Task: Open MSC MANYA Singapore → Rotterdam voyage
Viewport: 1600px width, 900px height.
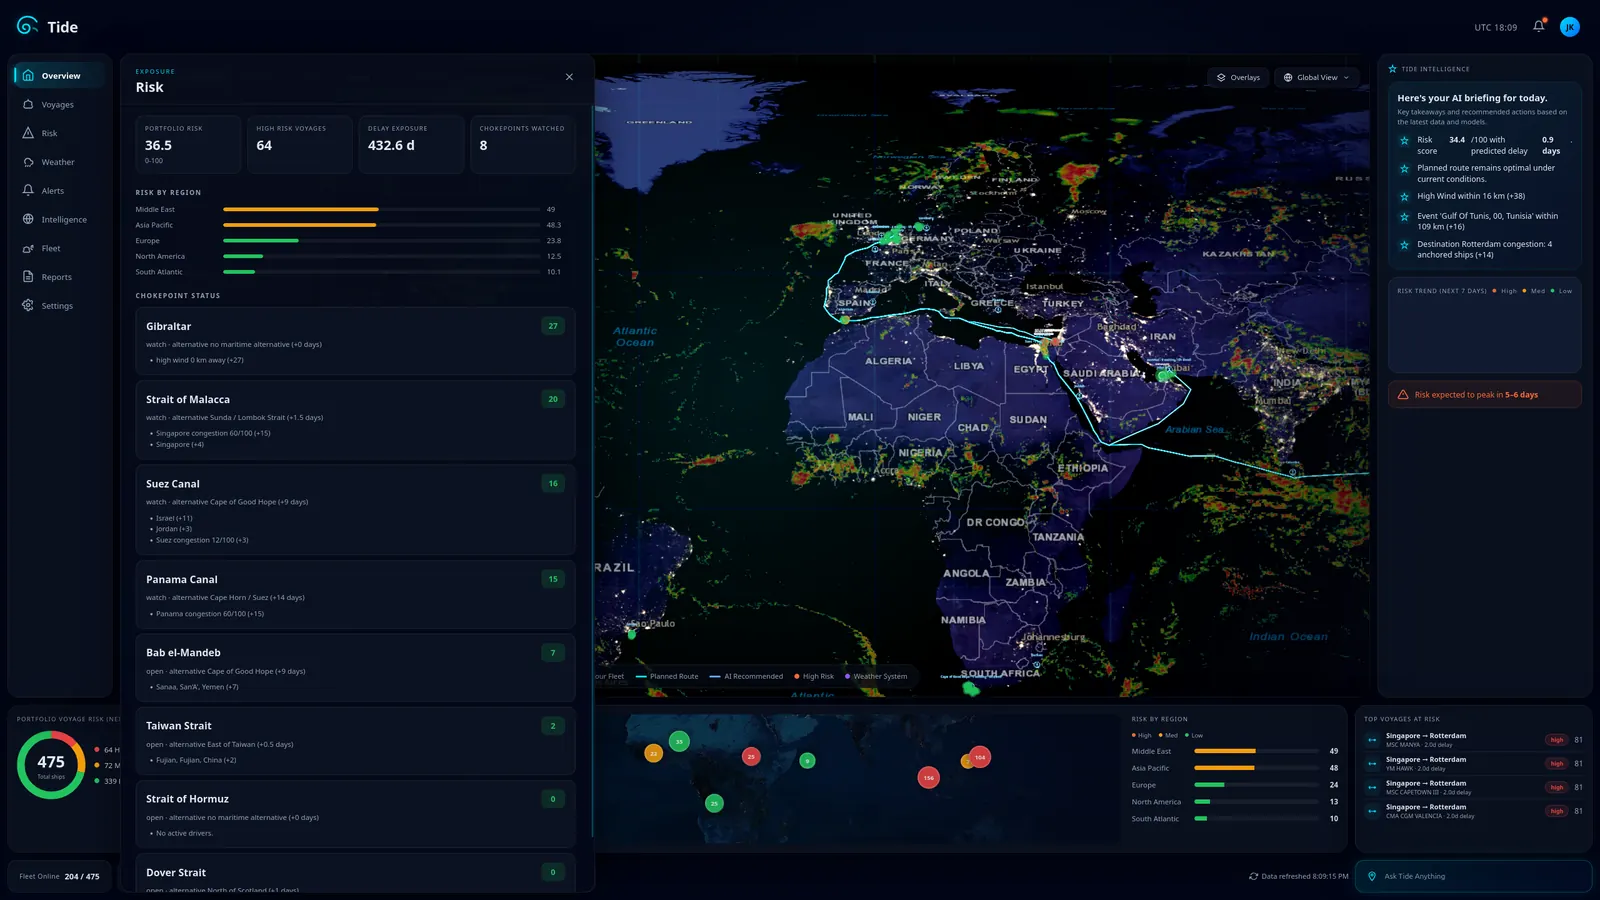Action: tap(1474, 740)
